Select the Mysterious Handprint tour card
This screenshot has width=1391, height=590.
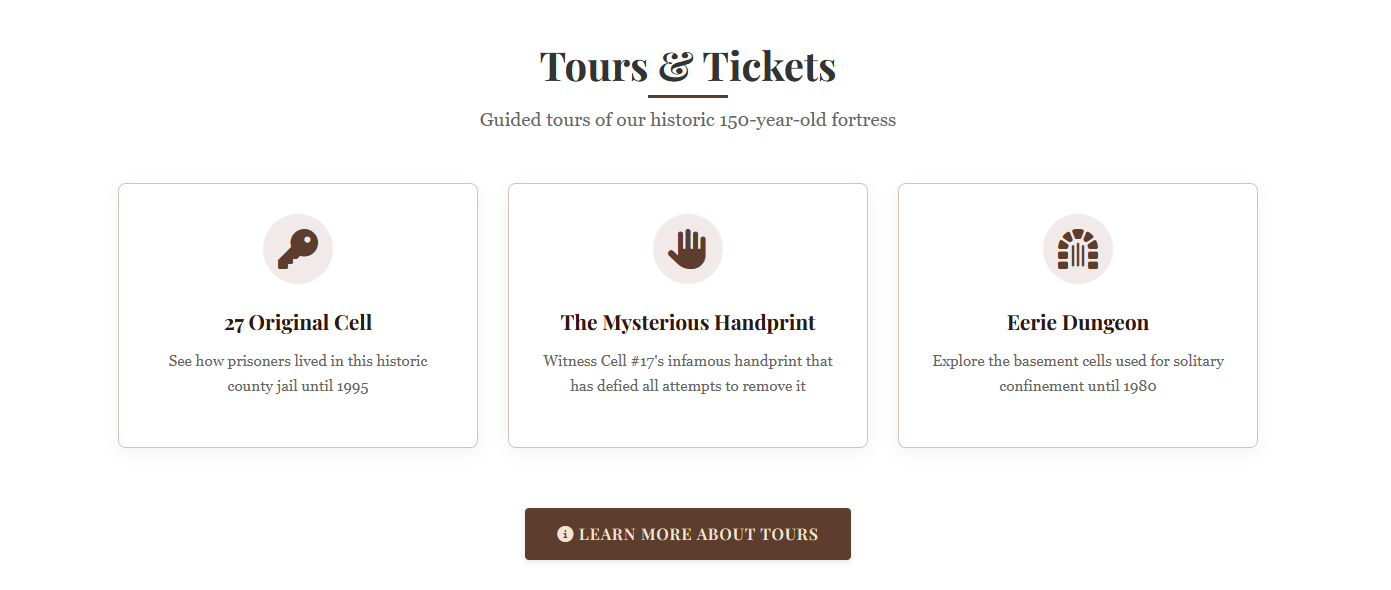click(x=687, y=315)
